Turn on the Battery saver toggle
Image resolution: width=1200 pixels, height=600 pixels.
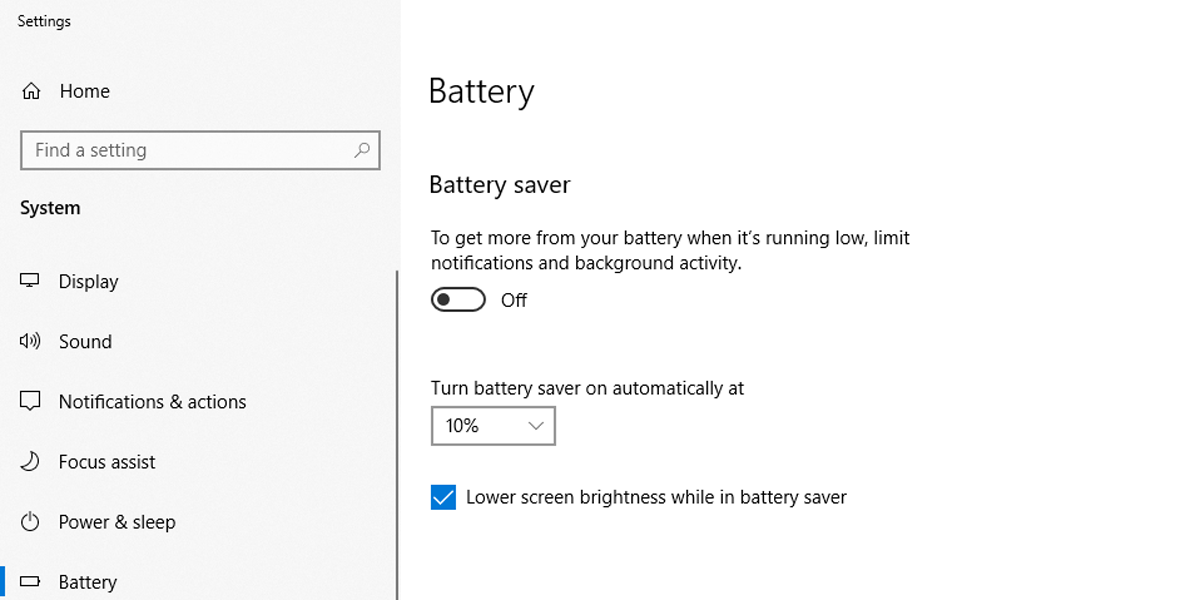click(458, 300)
